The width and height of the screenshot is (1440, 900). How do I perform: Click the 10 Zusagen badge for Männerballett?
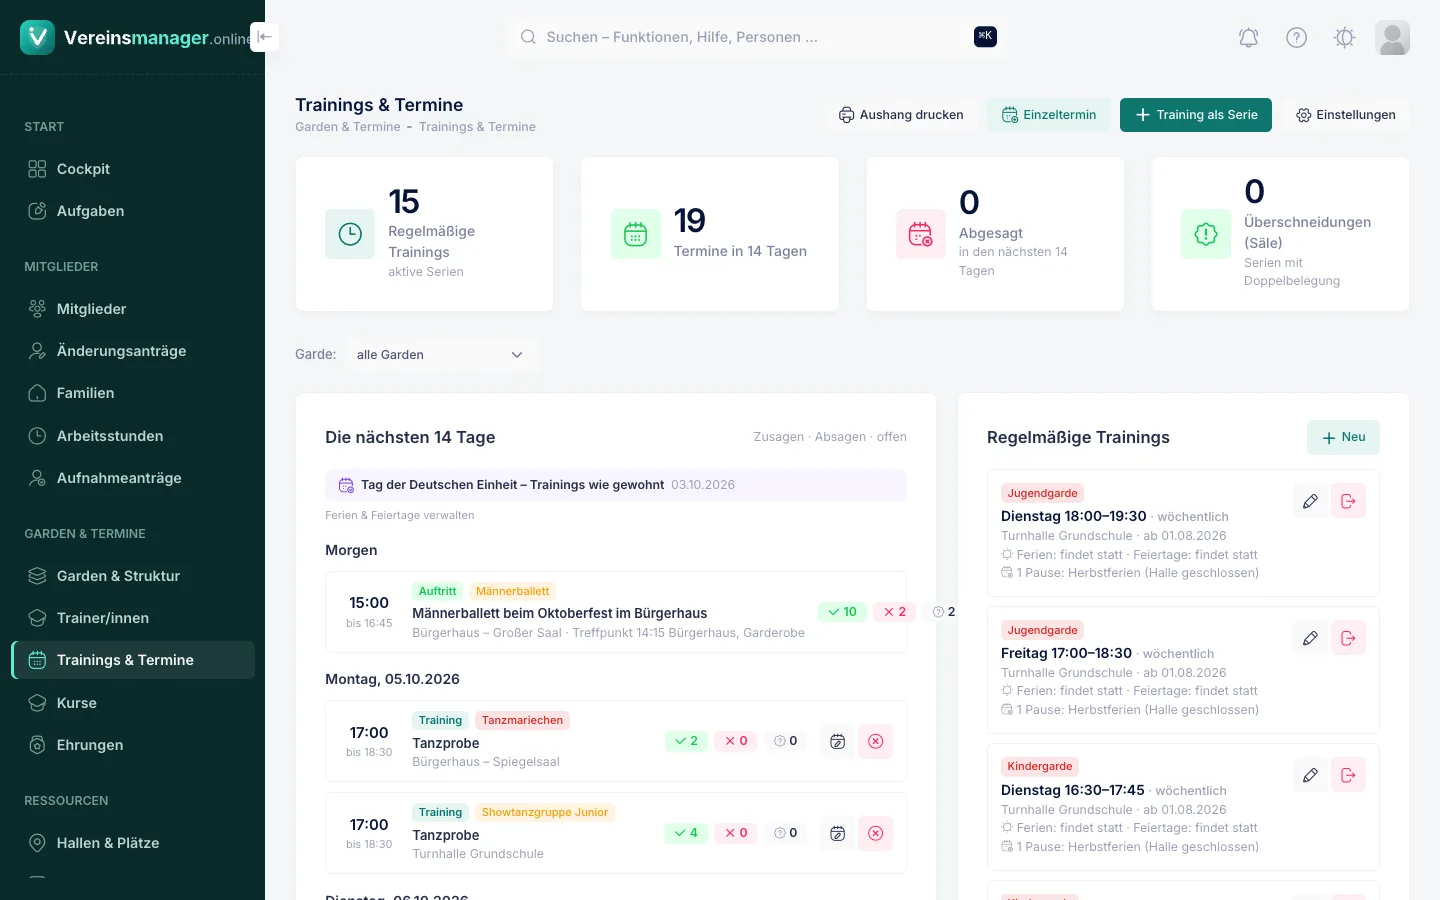tap(843, 612)
